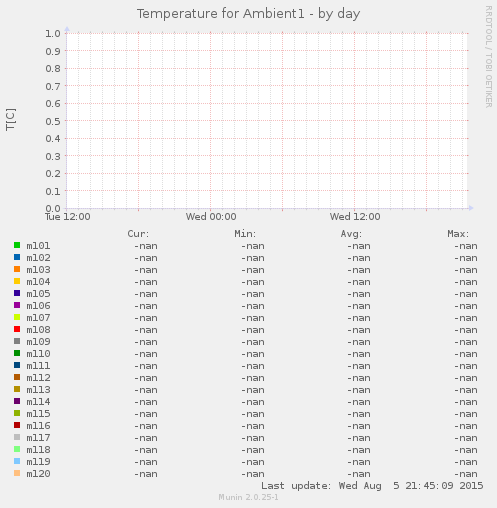Click the m106 purple legend swatch
497x508 pixels.
pos(17,305)
